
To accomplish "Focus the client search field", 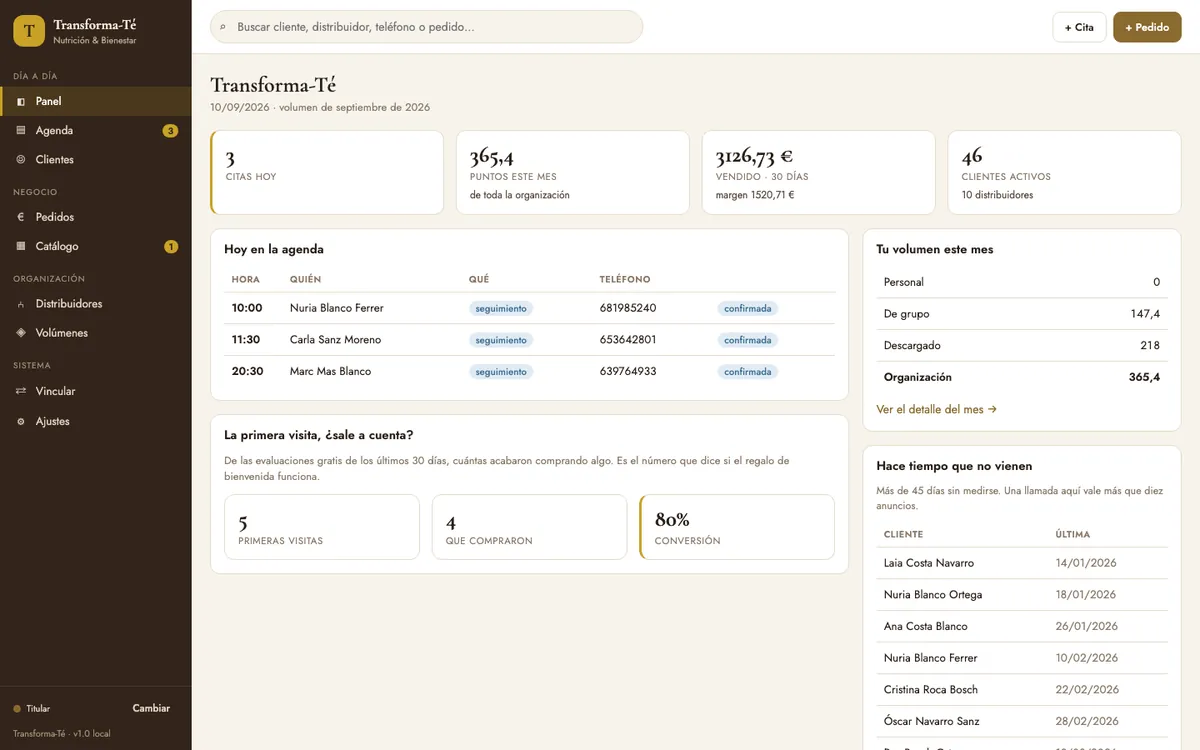I will [426, 27].
